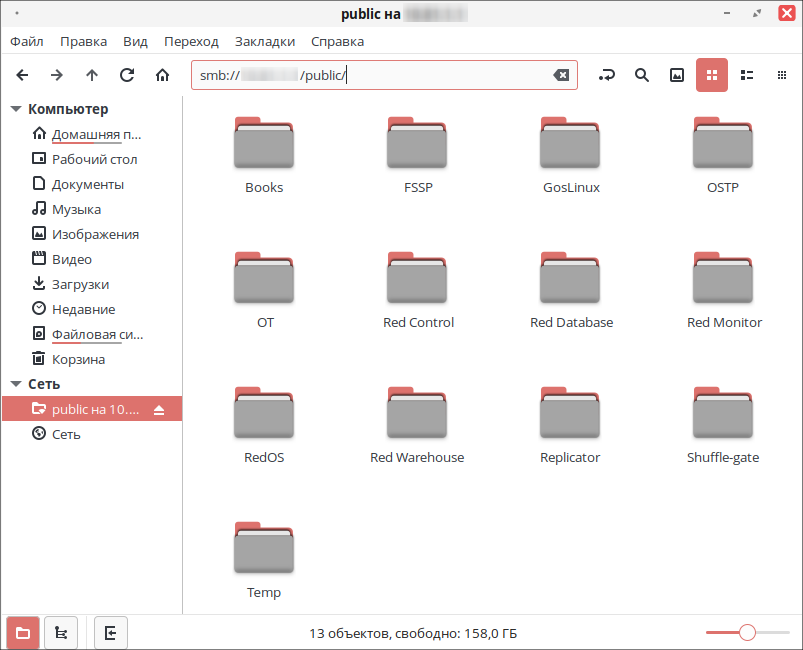
Task: Eject the mounted public share
Action: pyautogui.click(x=159, y=410)
